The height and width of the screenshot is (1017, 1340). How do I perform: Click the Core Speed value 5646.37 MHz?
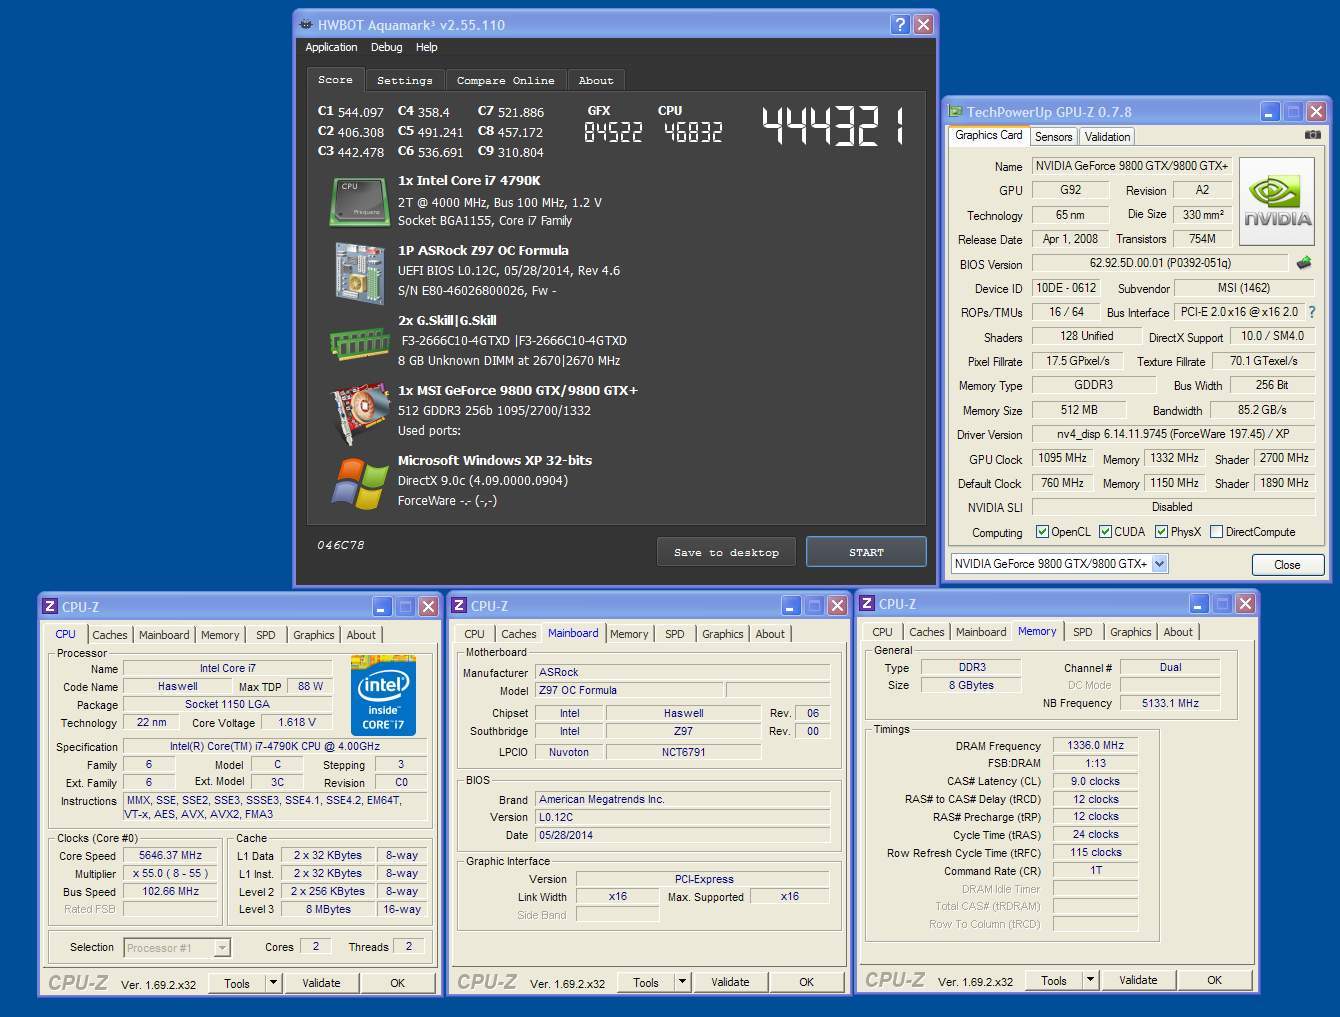pos(170,856)
